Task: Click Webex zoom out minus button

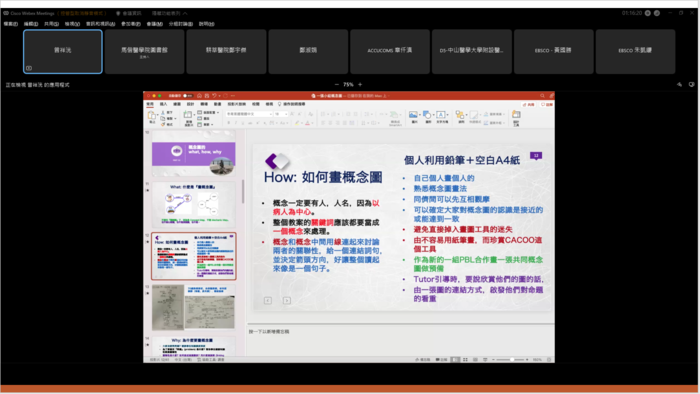Action: [337, 84]
